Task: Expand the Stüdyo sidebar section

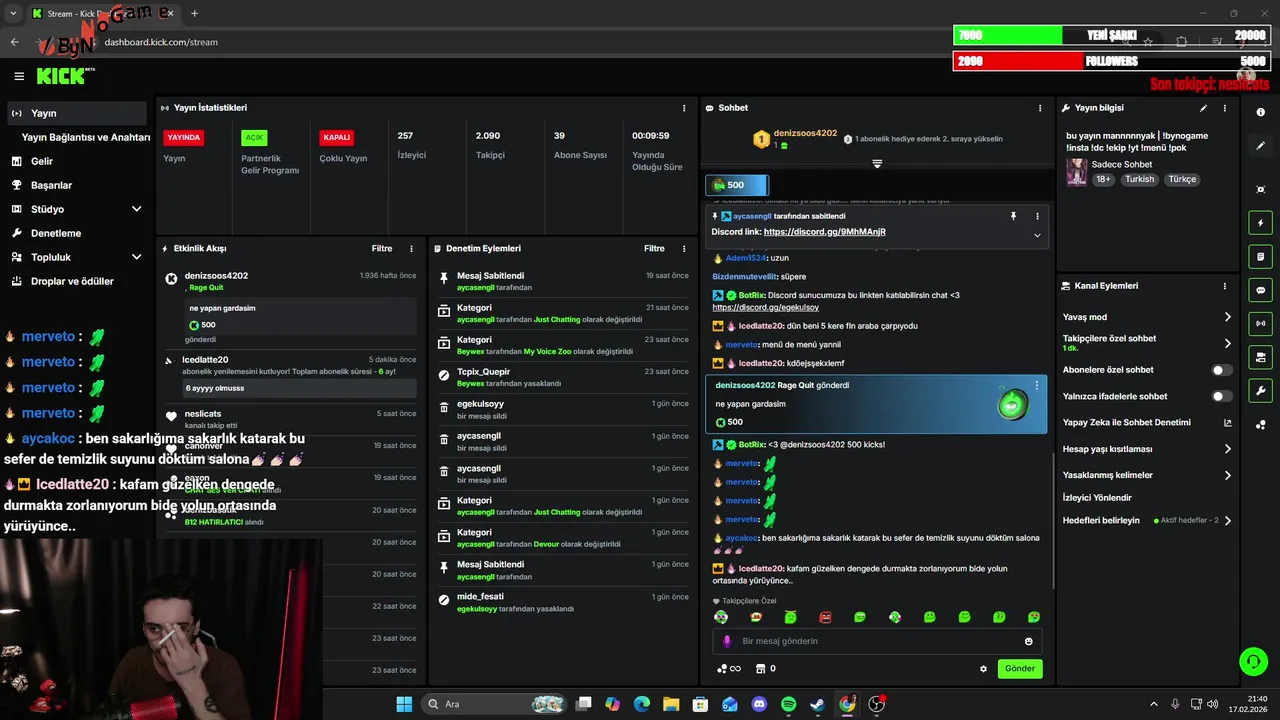Action: tap(137, 209)
